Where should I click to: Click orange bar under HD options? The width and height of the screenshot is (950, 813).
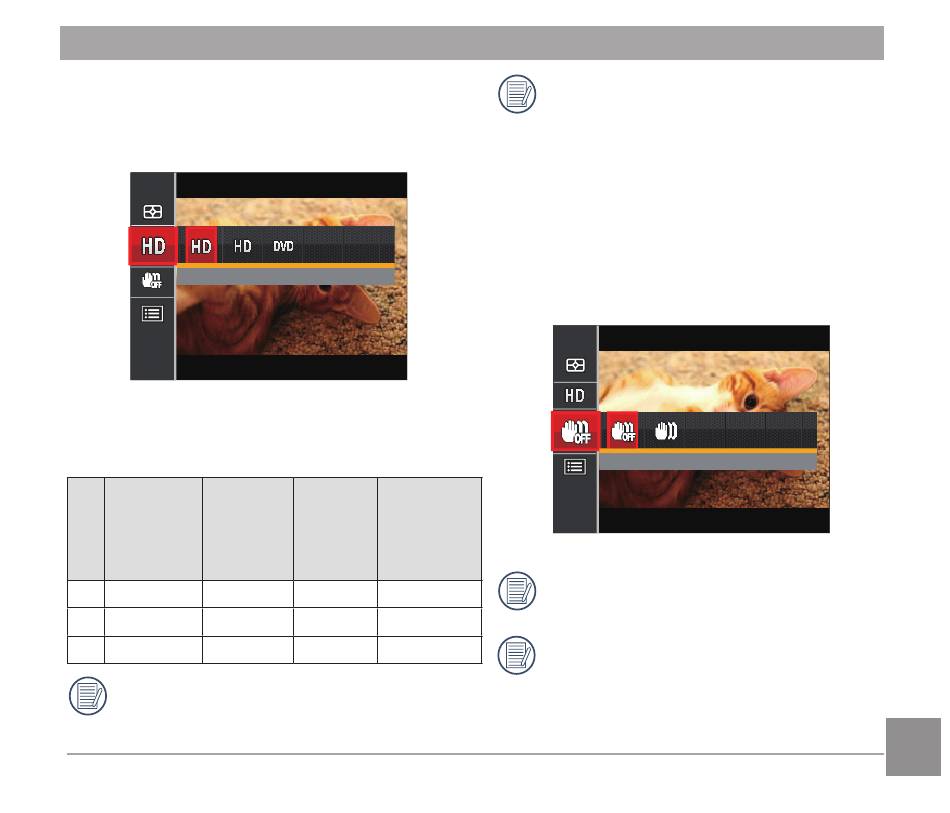pos(285,266)
